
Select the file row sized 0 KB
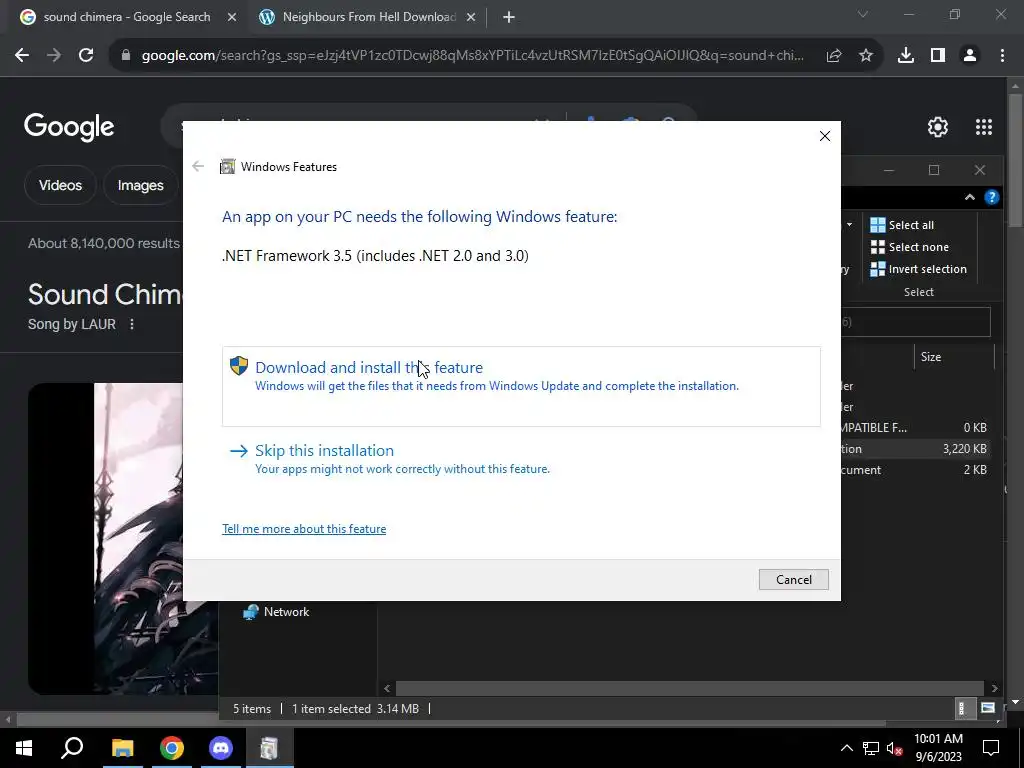coord(914,428)
